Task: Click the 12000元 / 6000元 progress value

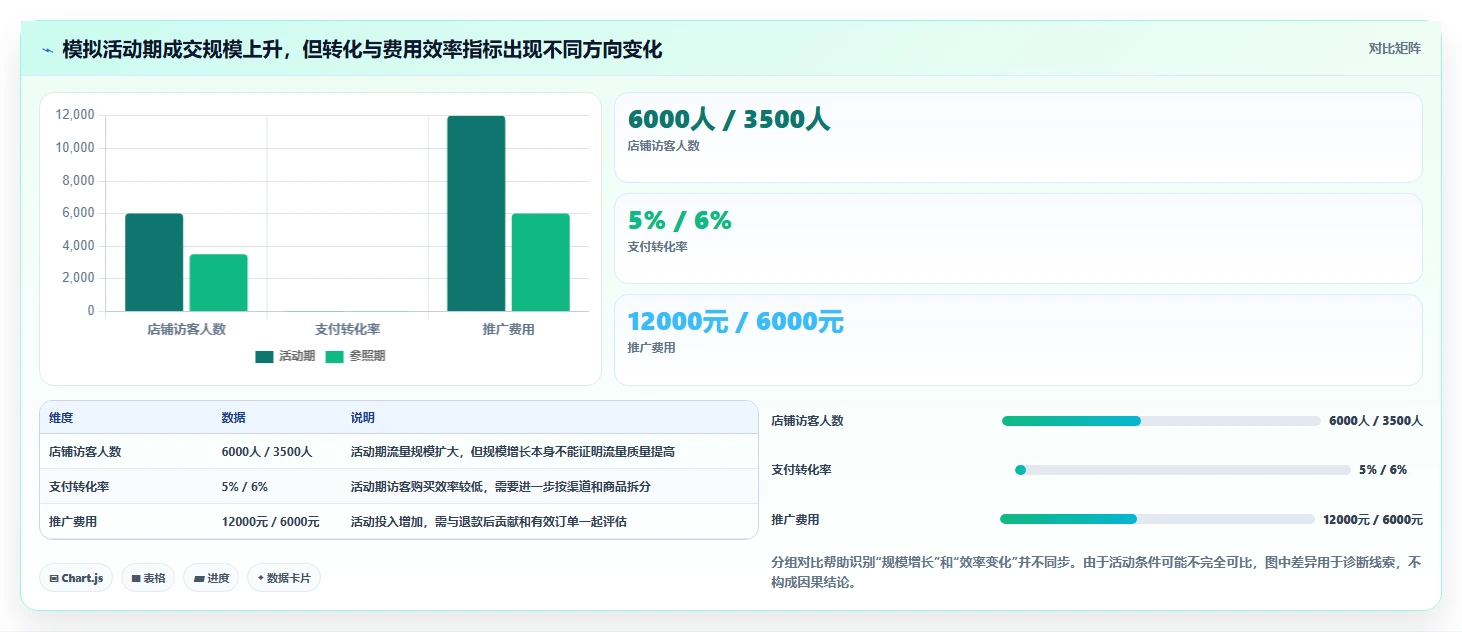Action: (1373, 520)
